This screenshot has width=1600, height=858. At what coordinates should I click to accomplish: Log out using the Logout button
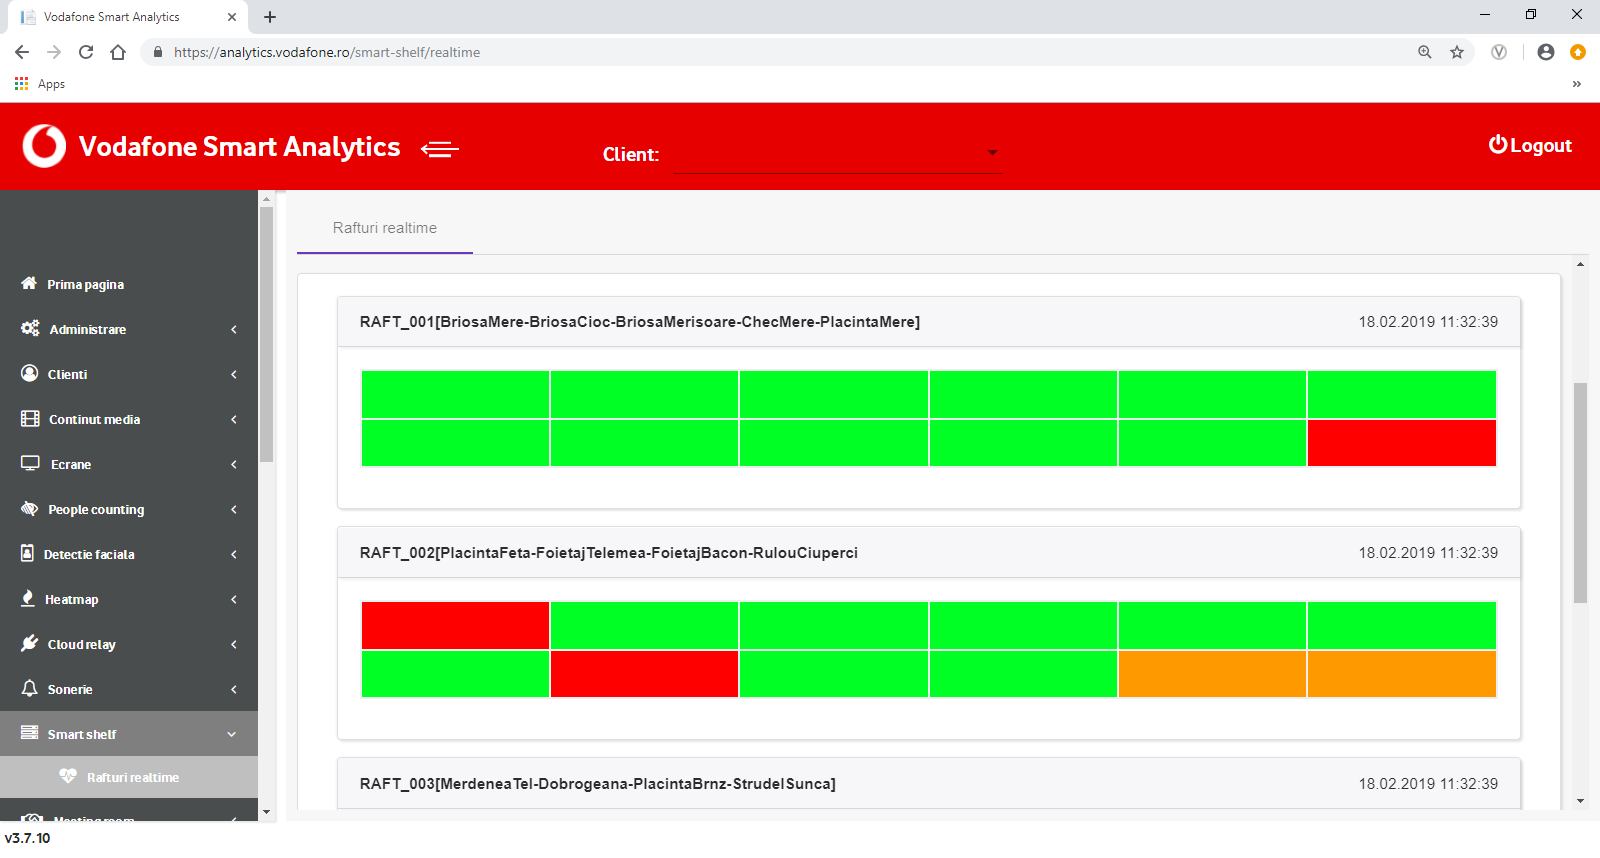[1530, 145]
